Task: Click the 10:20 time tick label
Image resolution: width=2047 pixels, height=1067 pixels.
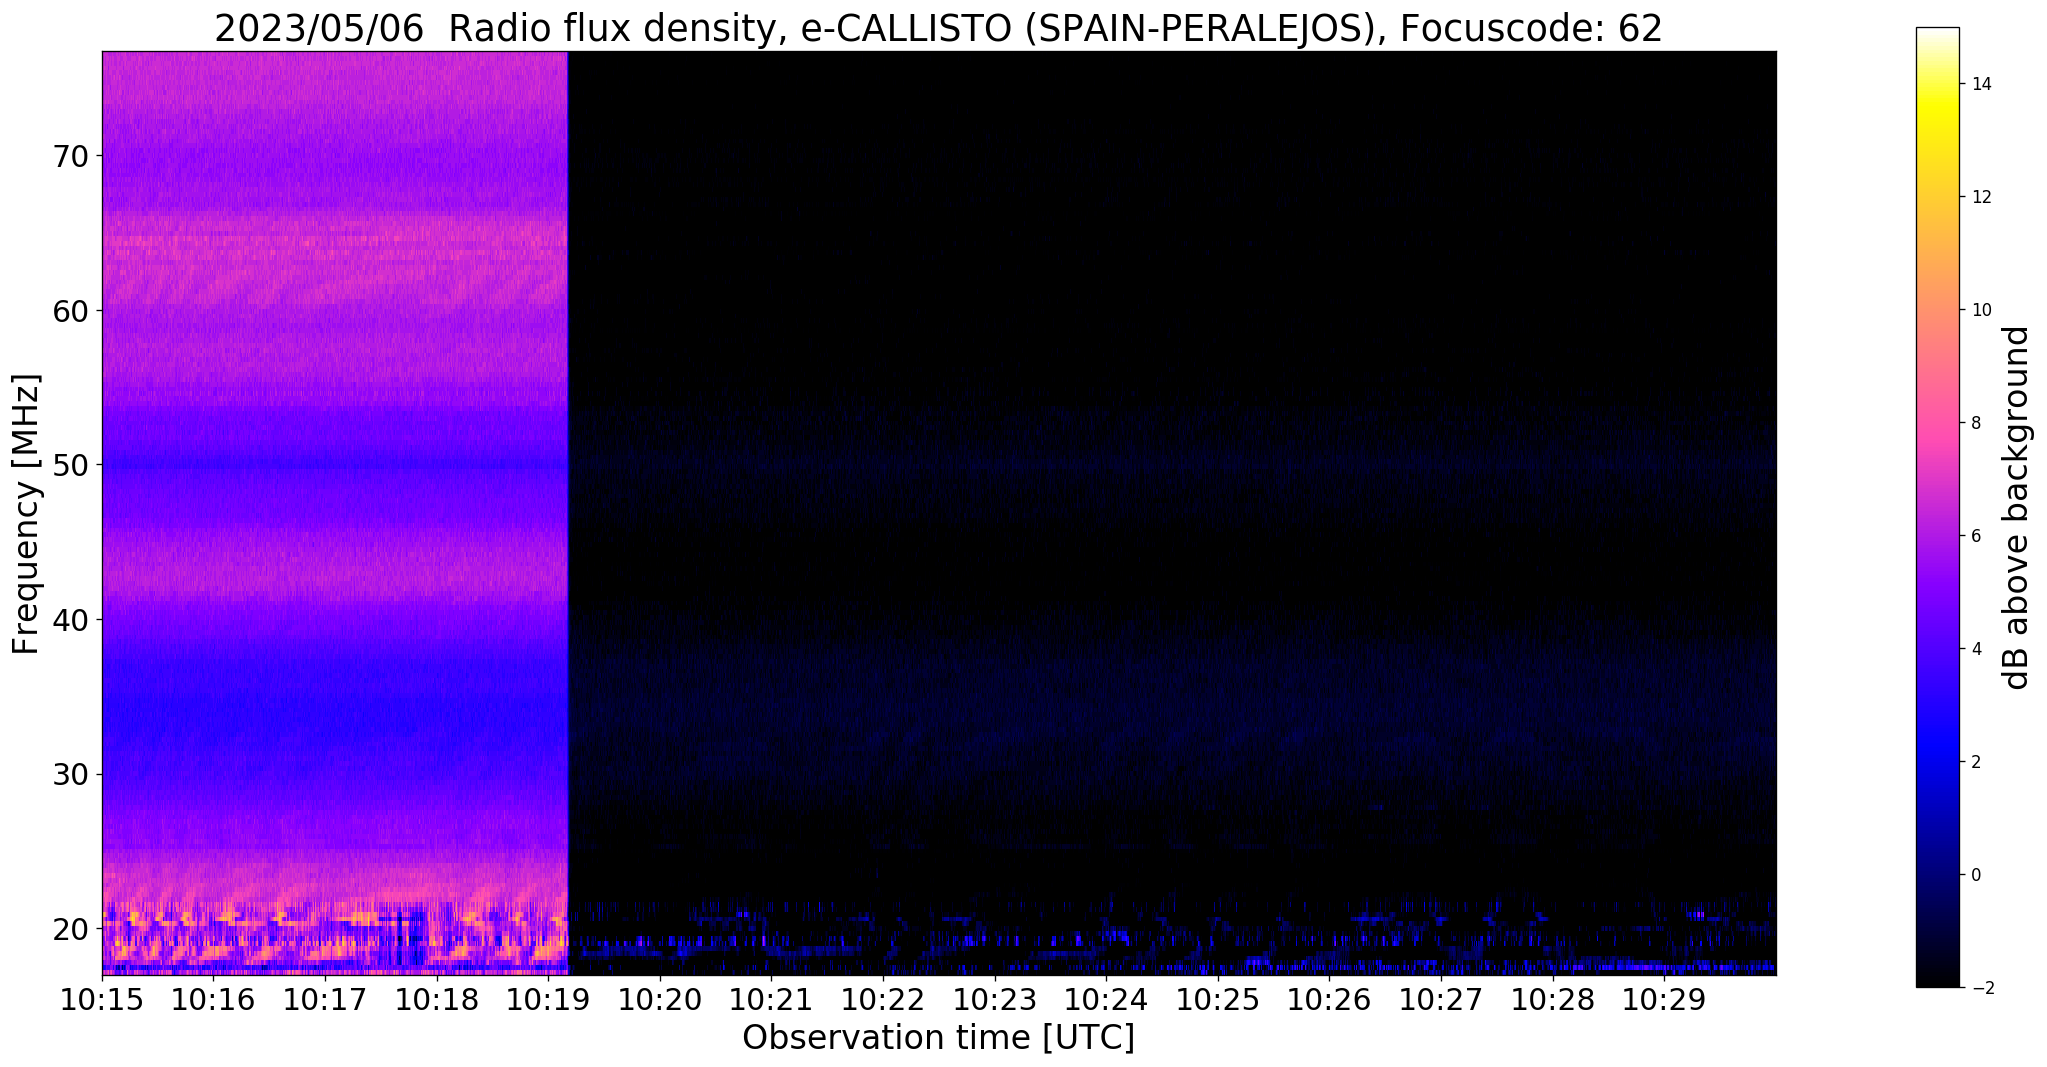Action: click(x=659, y=999)
